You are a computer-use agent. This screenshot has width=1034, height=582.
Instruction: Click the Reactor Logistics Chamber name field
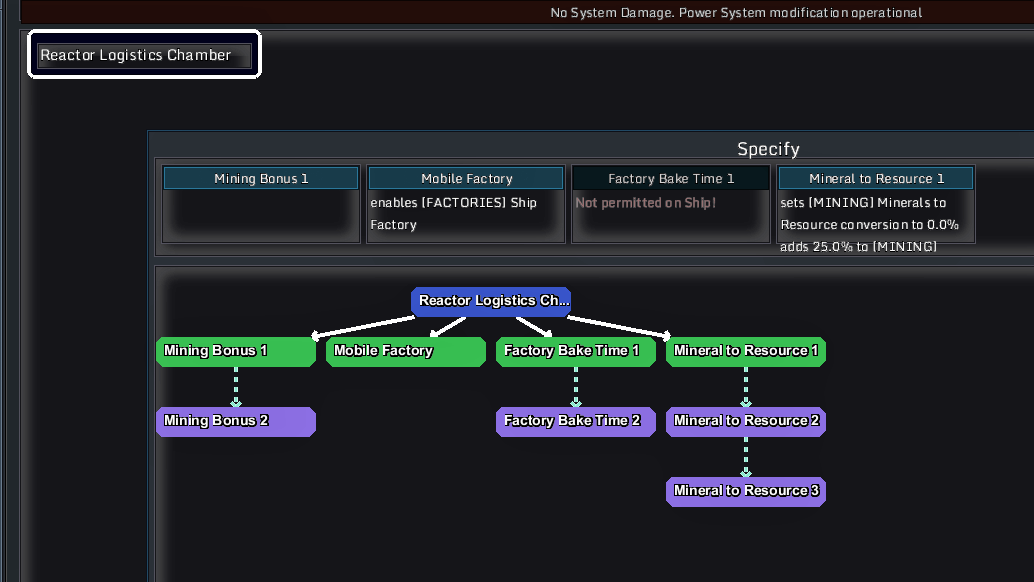point(144,56)
